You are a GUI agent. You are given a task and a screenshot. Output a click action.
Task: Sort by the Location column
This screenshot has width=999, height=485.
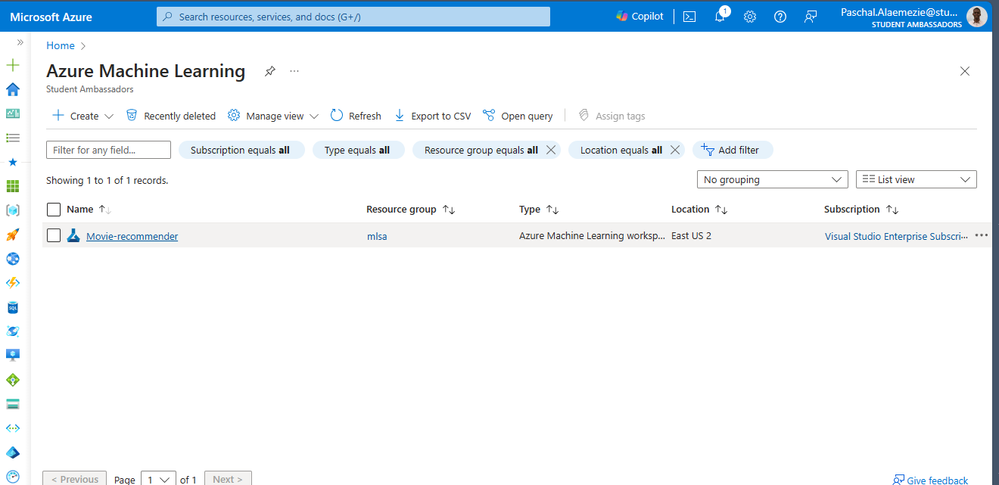click(x=700, y=210)
